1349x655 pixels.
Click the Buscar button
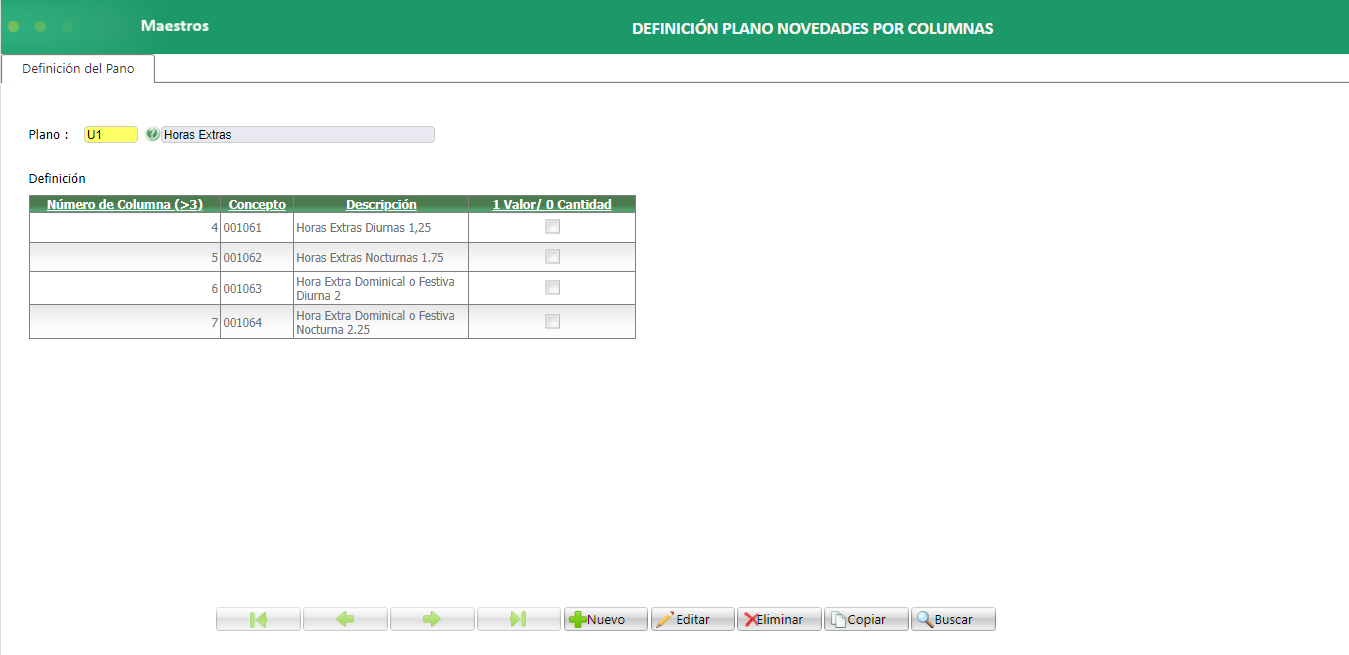pyautogui.click(x=953, y=619)
